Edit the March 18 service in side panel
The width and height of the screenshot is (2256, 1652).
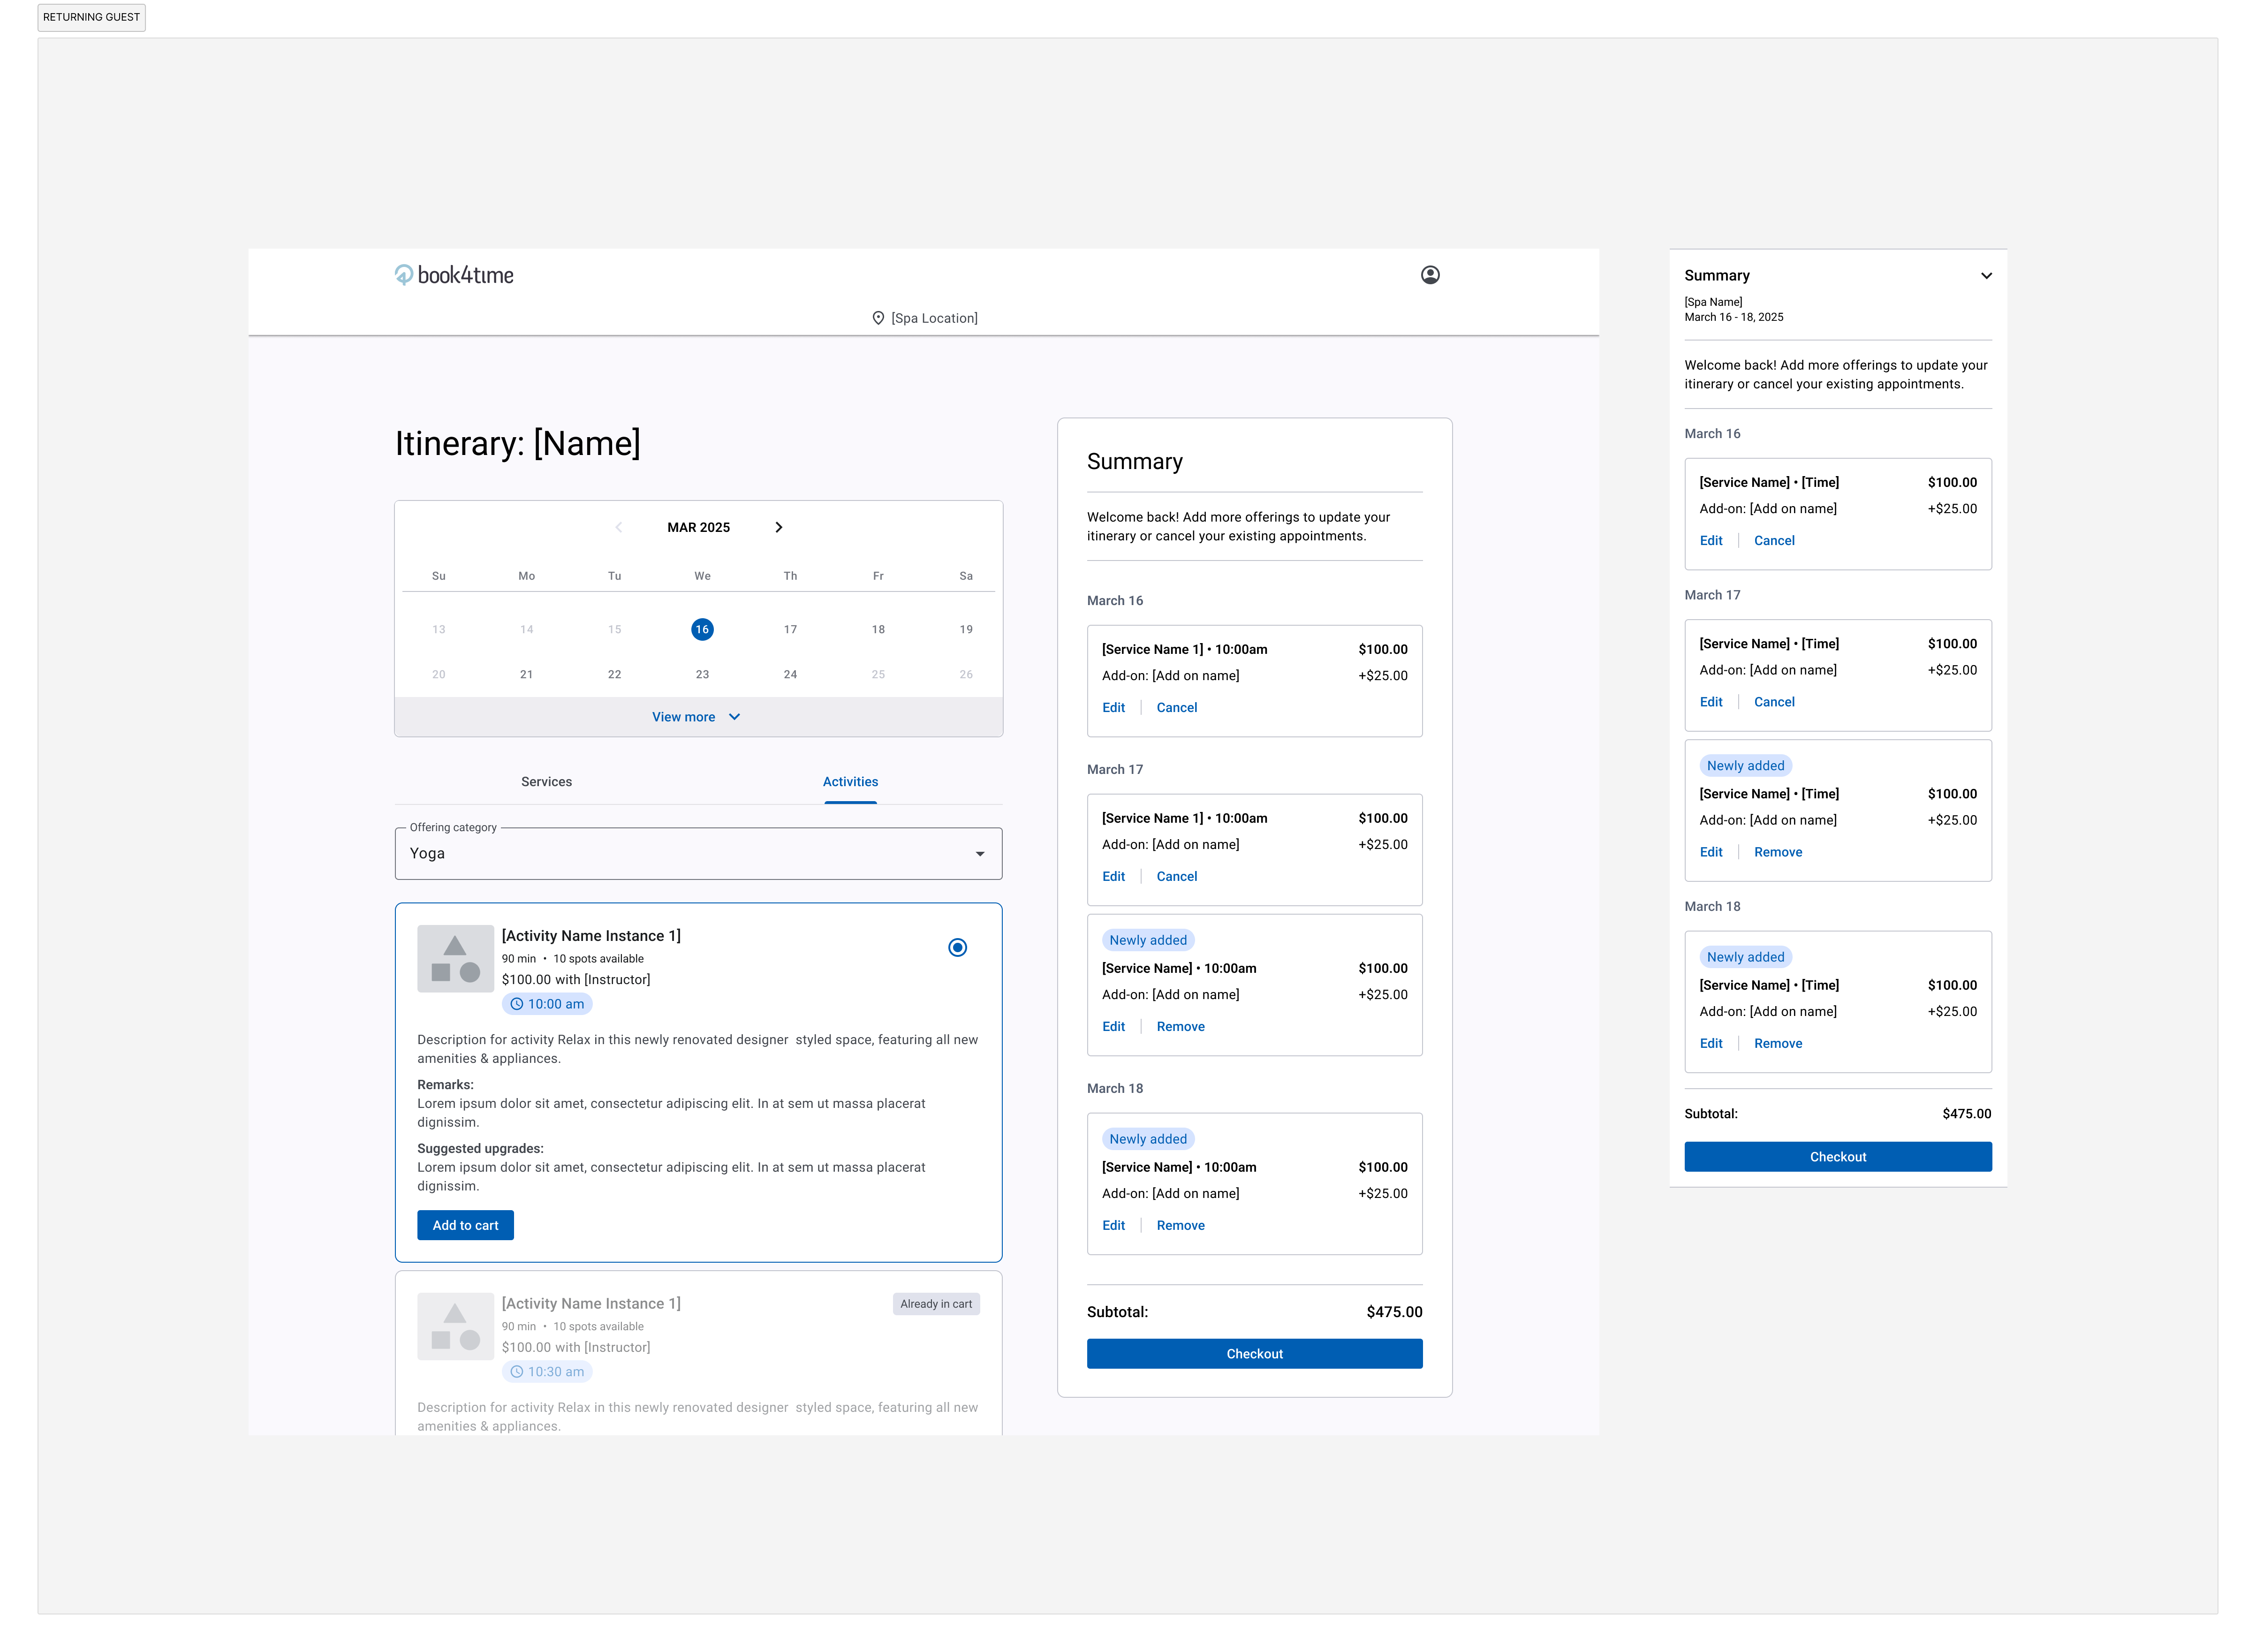(x=1710, y=1043)
